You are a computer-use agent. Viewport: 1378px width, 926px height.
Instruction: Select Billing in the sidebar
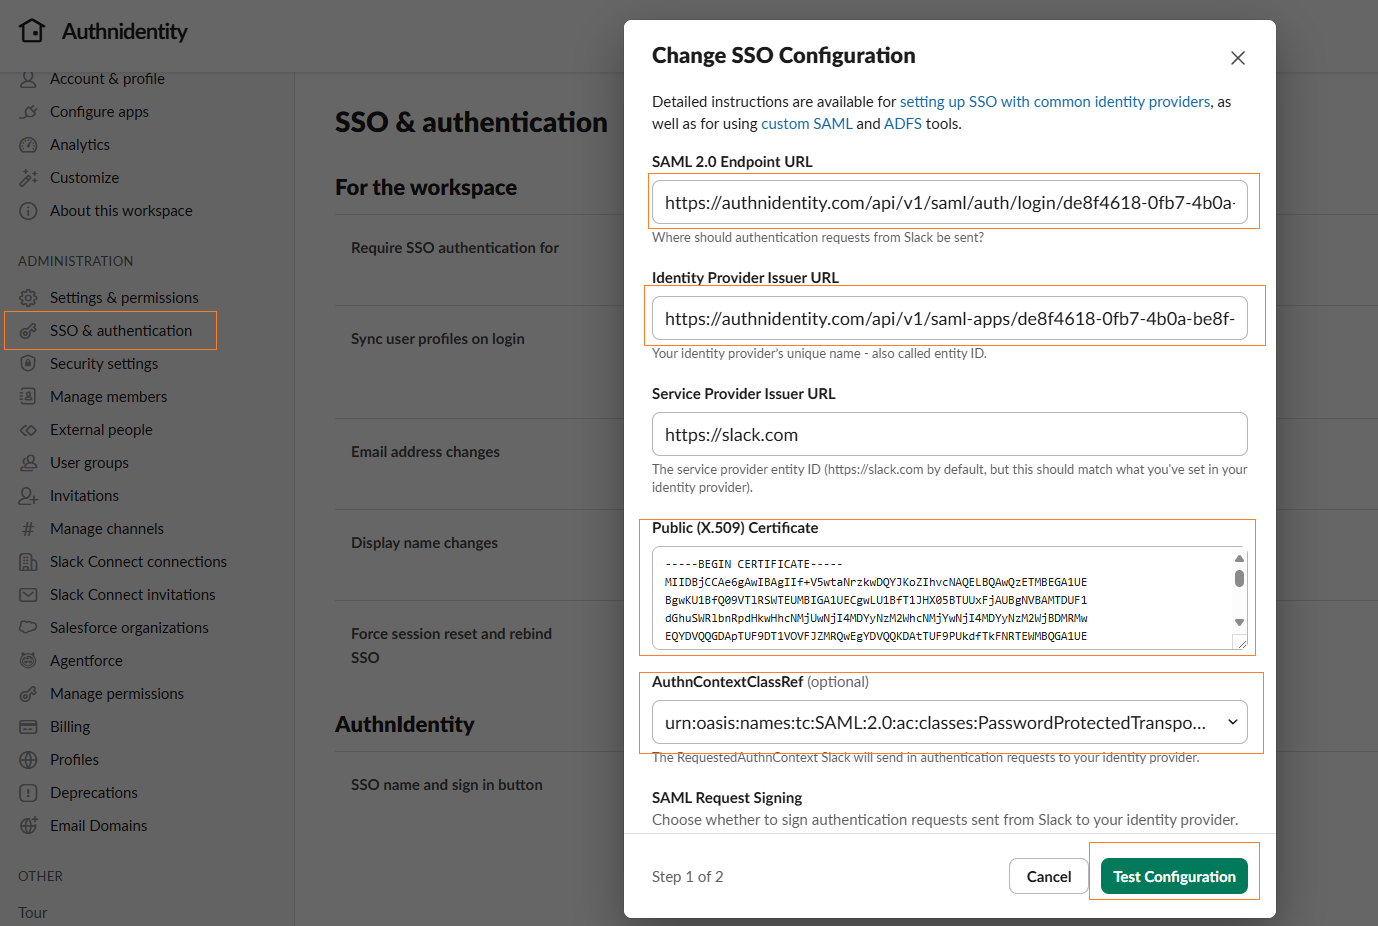[70, 727]
